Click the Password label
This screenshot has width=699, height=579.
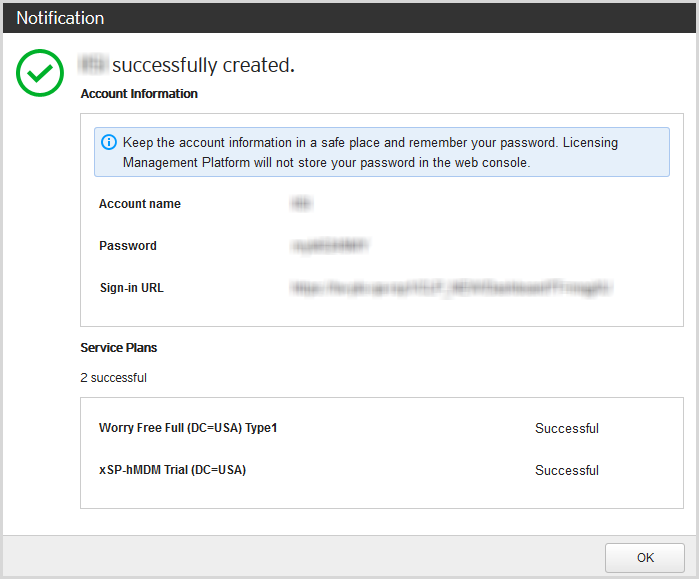click(x=128, y=246)
